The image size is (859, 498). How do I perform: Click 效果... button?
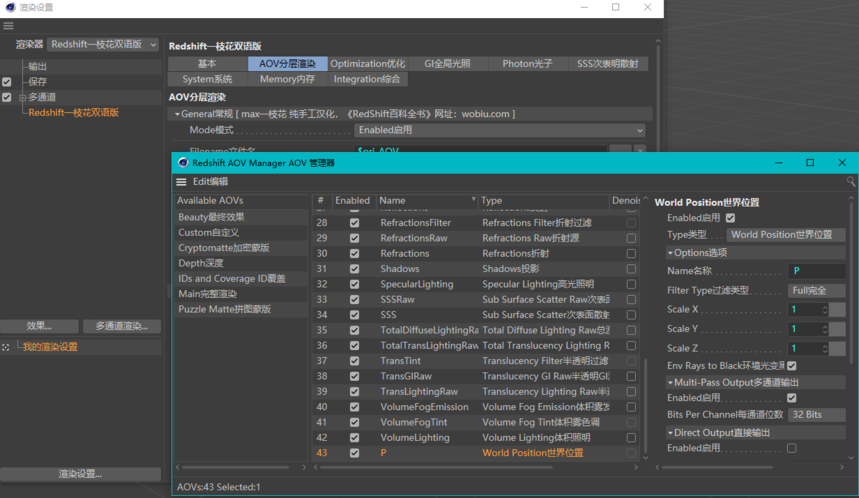coord(39,327)
